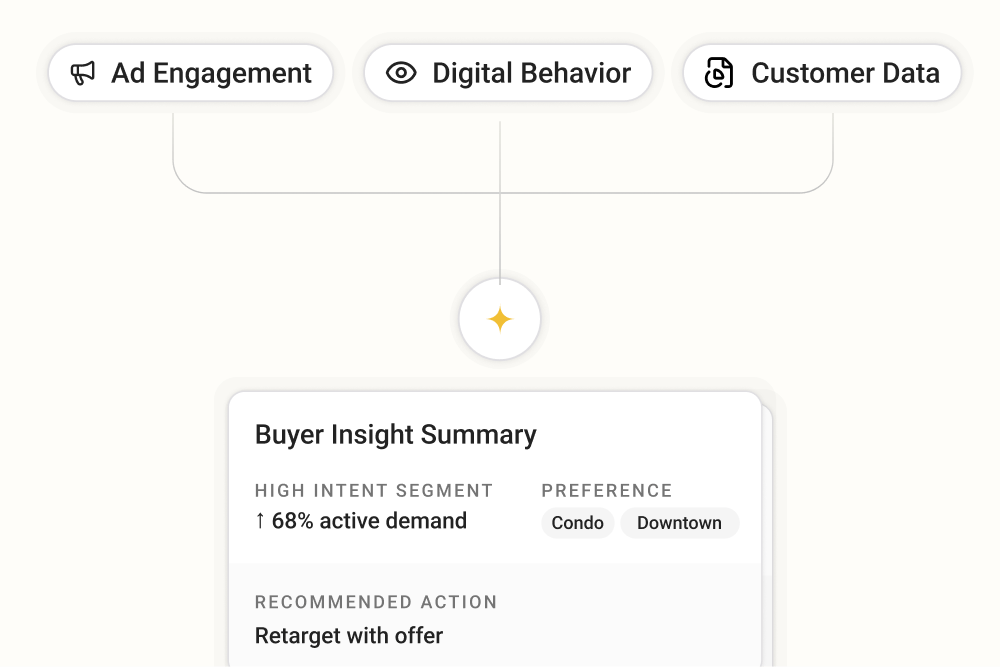This screenshot has height=667, width=1000.
Task: Click the 68% active demand value
Action: pyautogui.click(x=369, y=521)
